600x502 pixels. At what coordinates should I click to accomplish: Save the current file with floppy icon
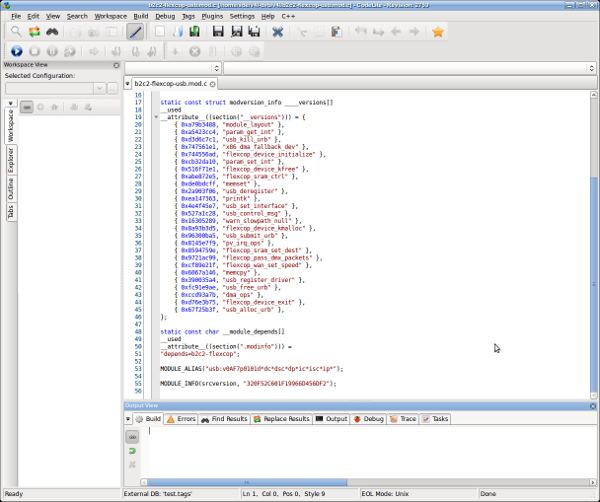[x=218, y=32]
